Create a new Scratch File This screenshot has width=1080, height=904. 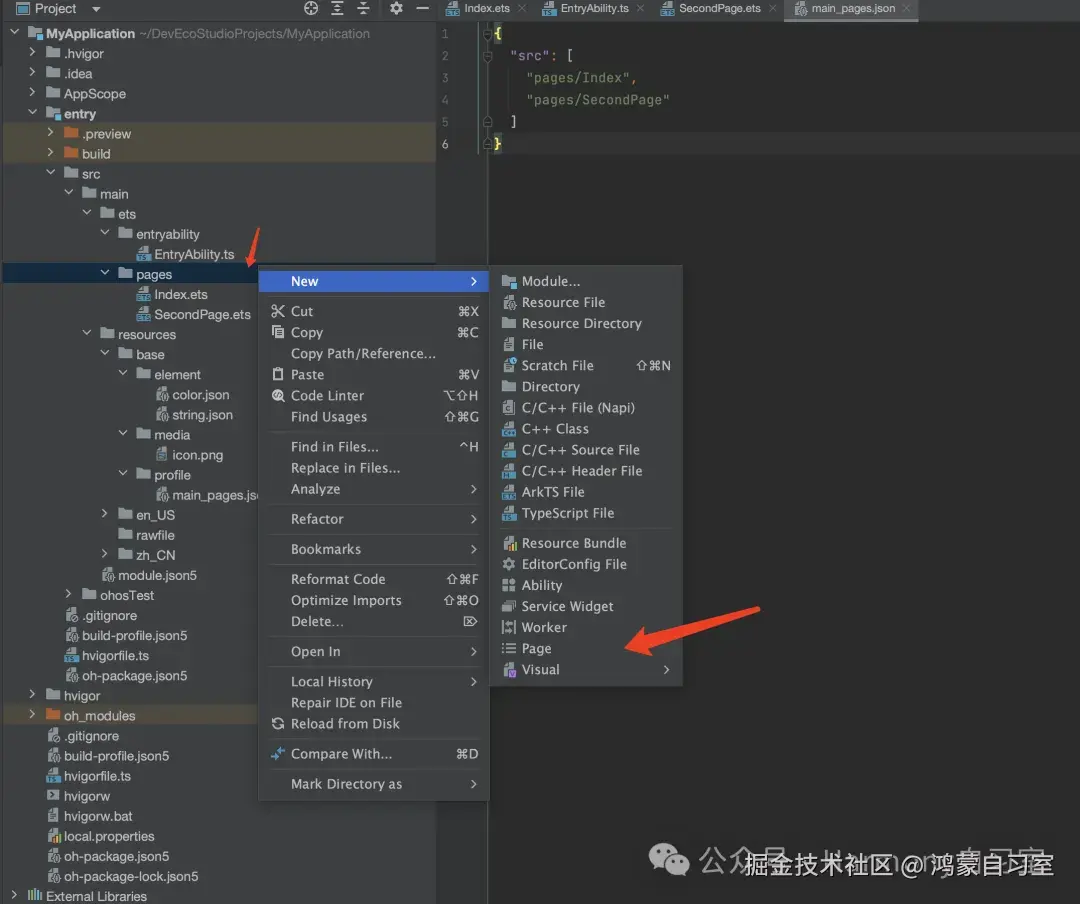[x=586, y=366]
